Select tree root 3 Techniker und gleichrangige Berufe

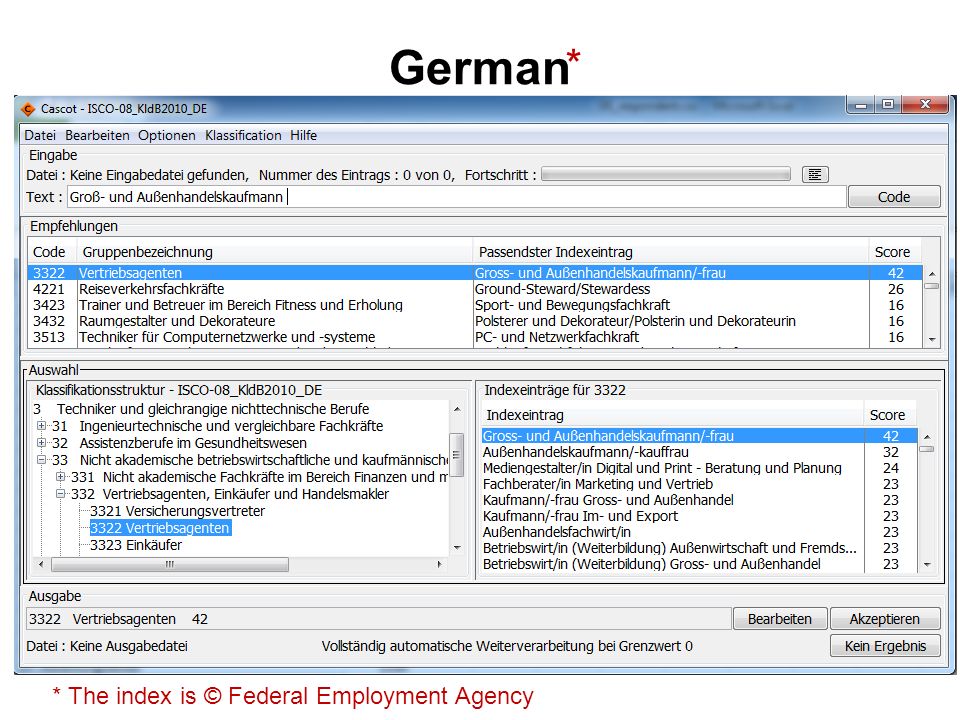[201, 409]
